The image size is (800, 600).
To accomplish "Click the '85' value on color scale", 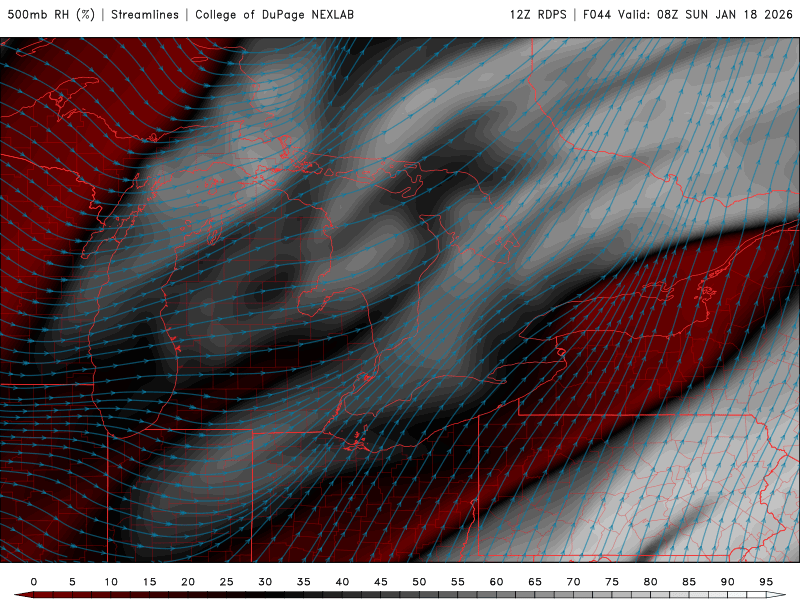I will 689,582.
